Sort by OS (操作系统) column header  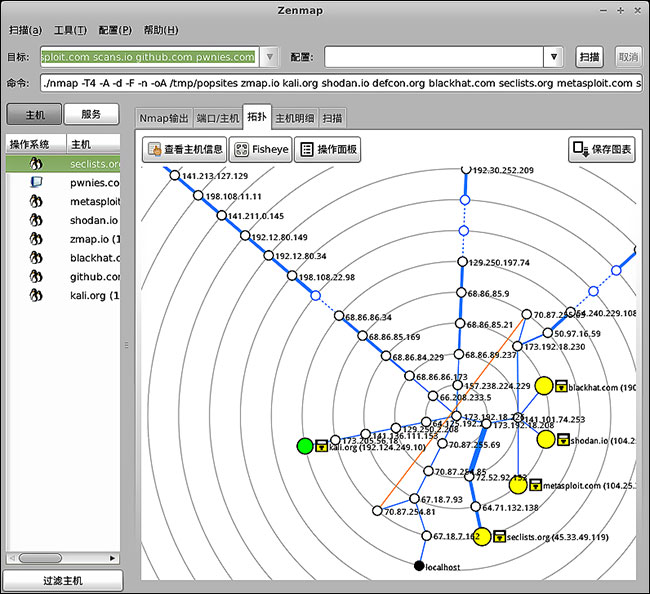36,144
